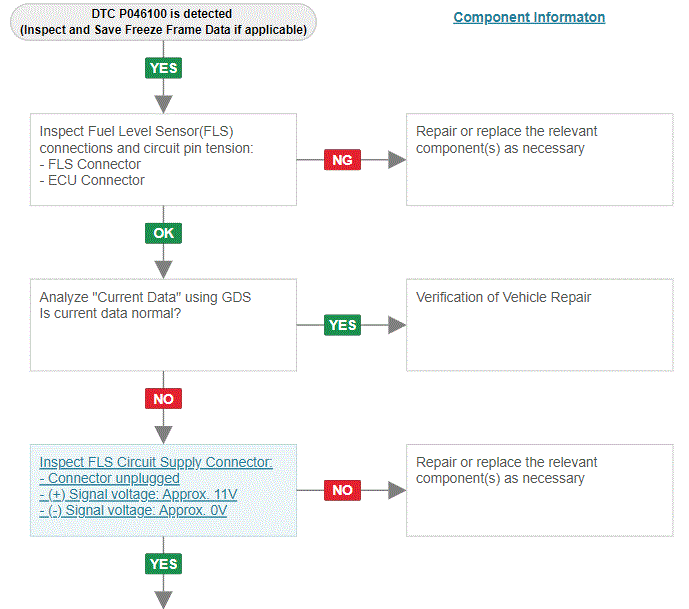Select the Verification of Vehicle Repair box
This screenshot has width=689, height=609.
pos(540,325)
